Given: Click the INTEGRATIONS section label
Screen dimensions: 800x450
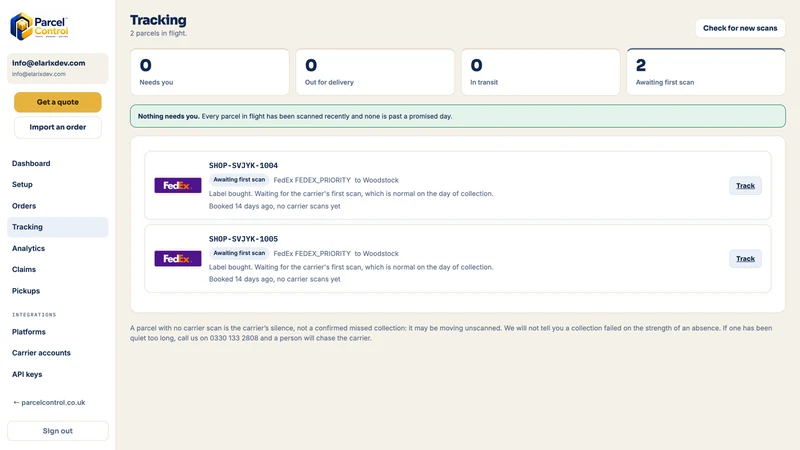Looking at the screenshot, I should pos(34,315).
